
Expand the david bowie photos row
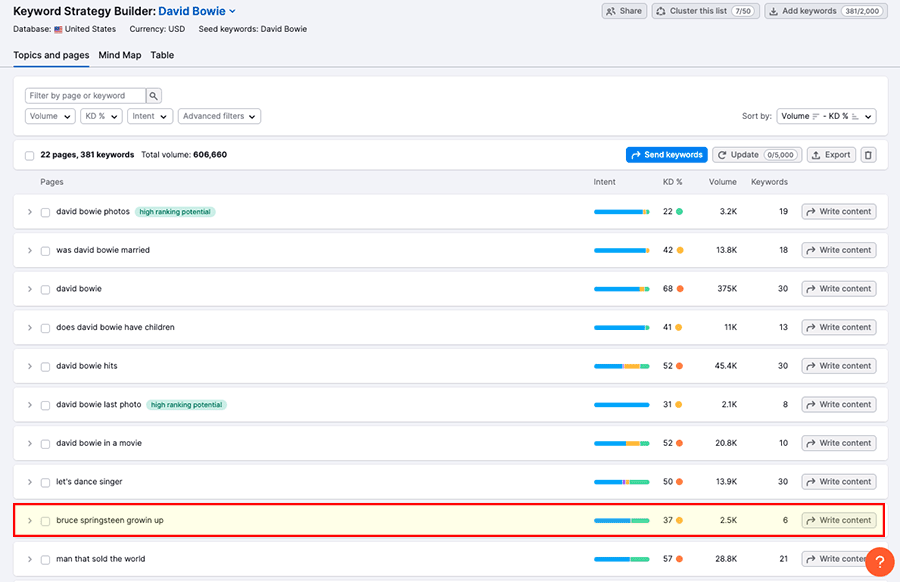pyautogui.click(x=29, y=212)
